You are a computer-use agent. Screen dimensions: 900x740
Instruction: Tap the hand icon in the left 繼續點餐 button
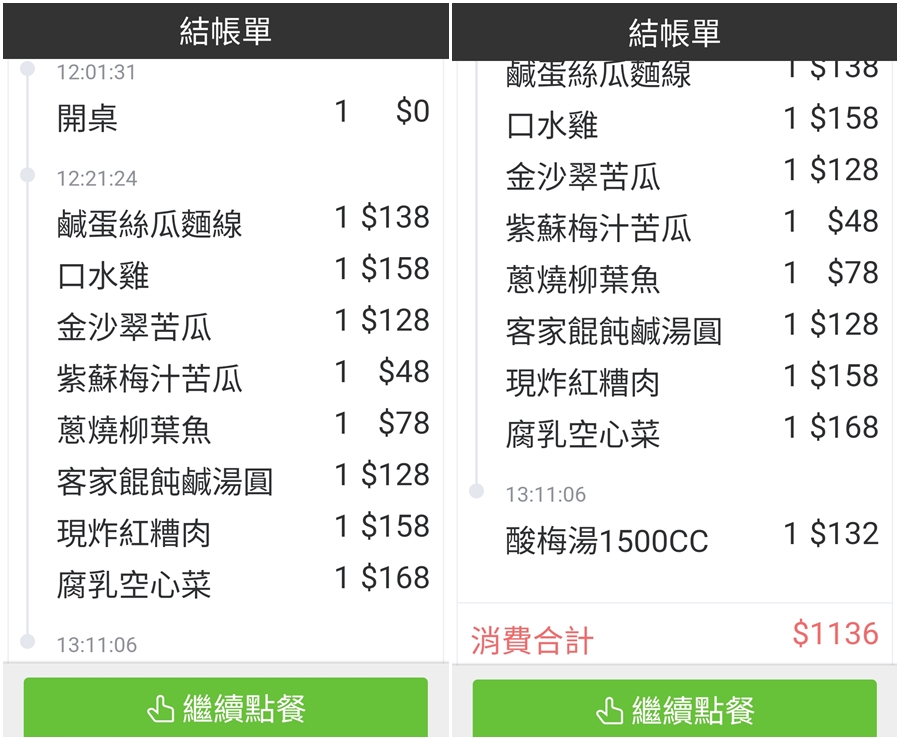[160, 710]
